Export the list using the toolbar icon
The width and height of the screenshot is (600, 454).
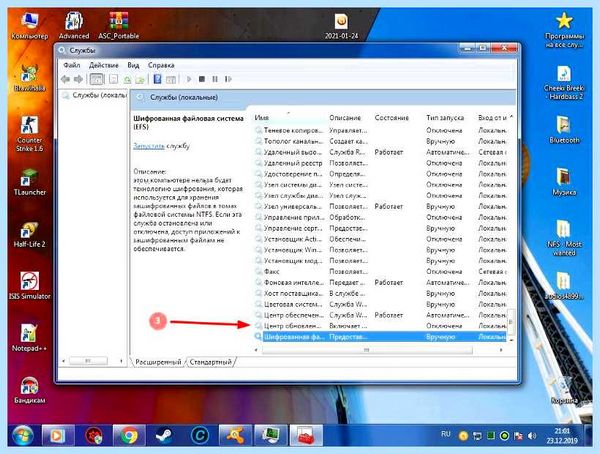(x=140, y=80)
